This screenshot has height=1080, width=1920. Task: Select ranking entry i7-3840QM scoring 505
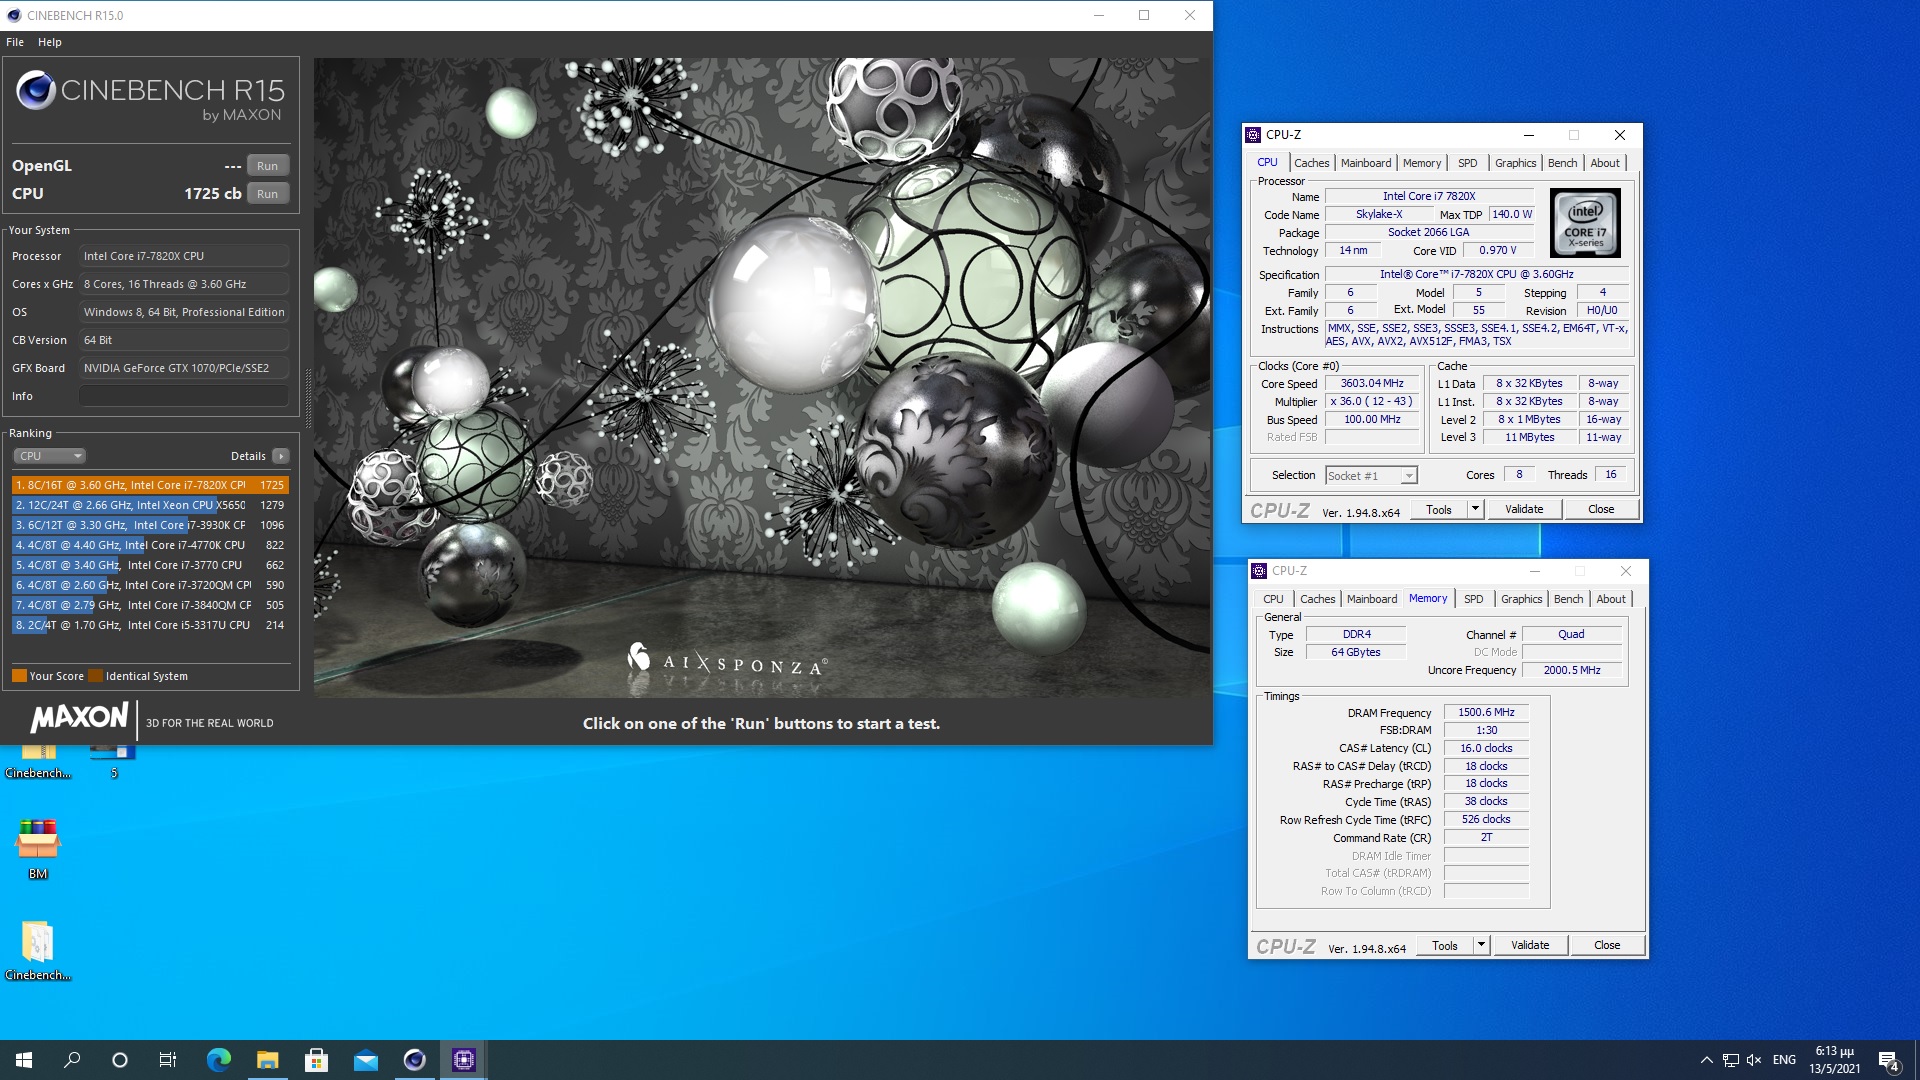(150, 605)
